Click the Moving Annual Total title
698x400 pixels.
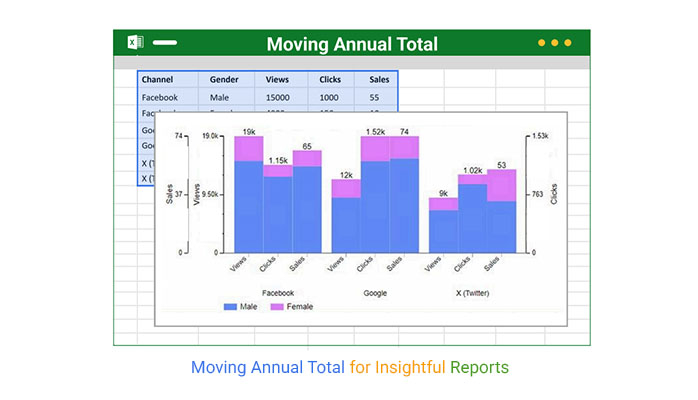click(x=352, y=44)
